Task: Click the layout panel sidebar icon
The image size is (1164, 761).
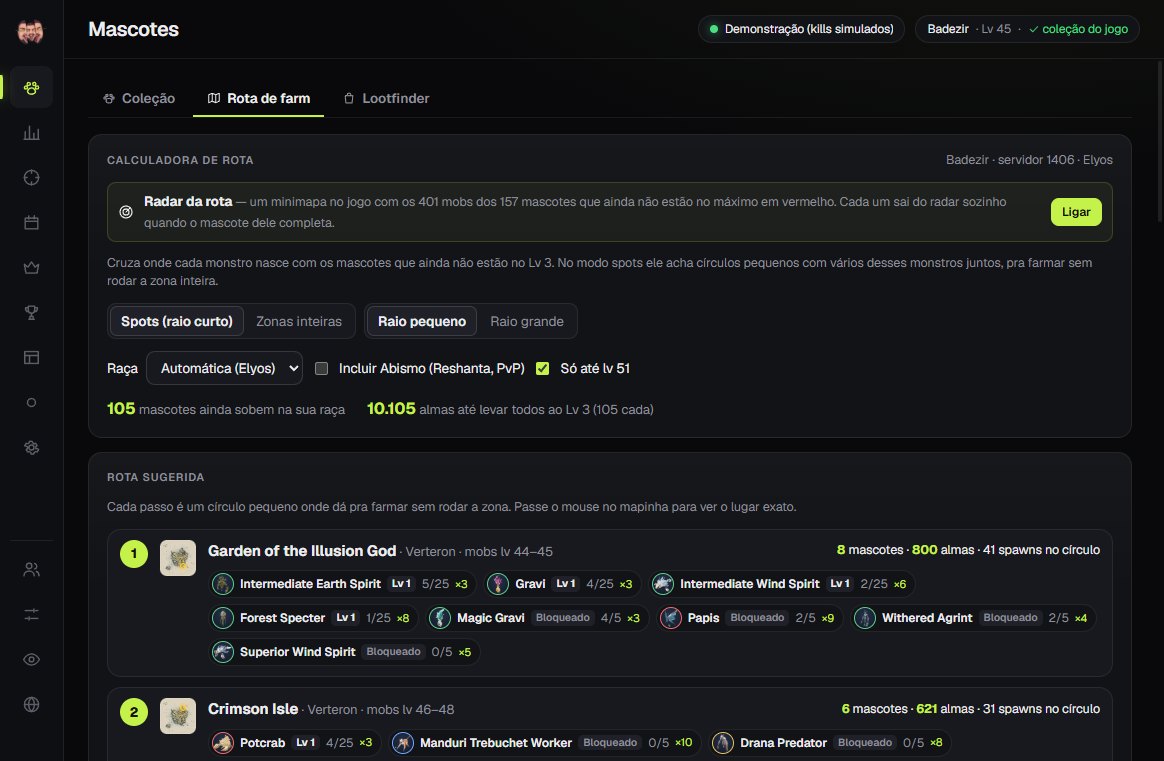Action: [x=31, y=357]
